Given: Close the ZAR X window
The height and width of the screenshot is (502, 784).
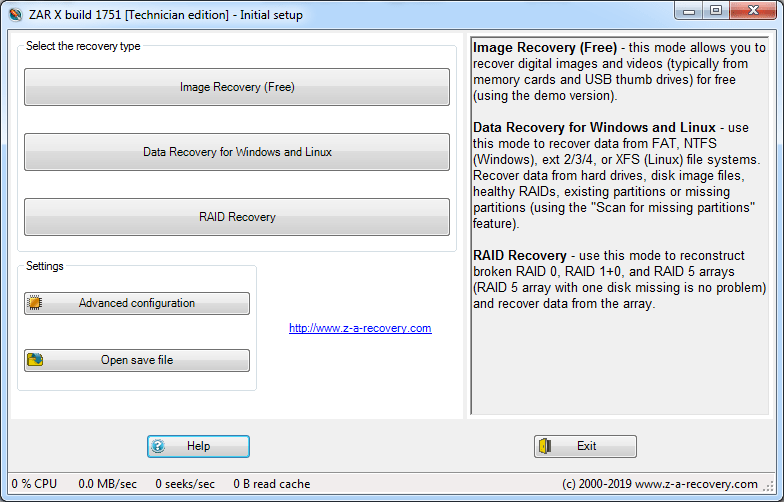Looking at the screenshot, I should pos(753,10).
